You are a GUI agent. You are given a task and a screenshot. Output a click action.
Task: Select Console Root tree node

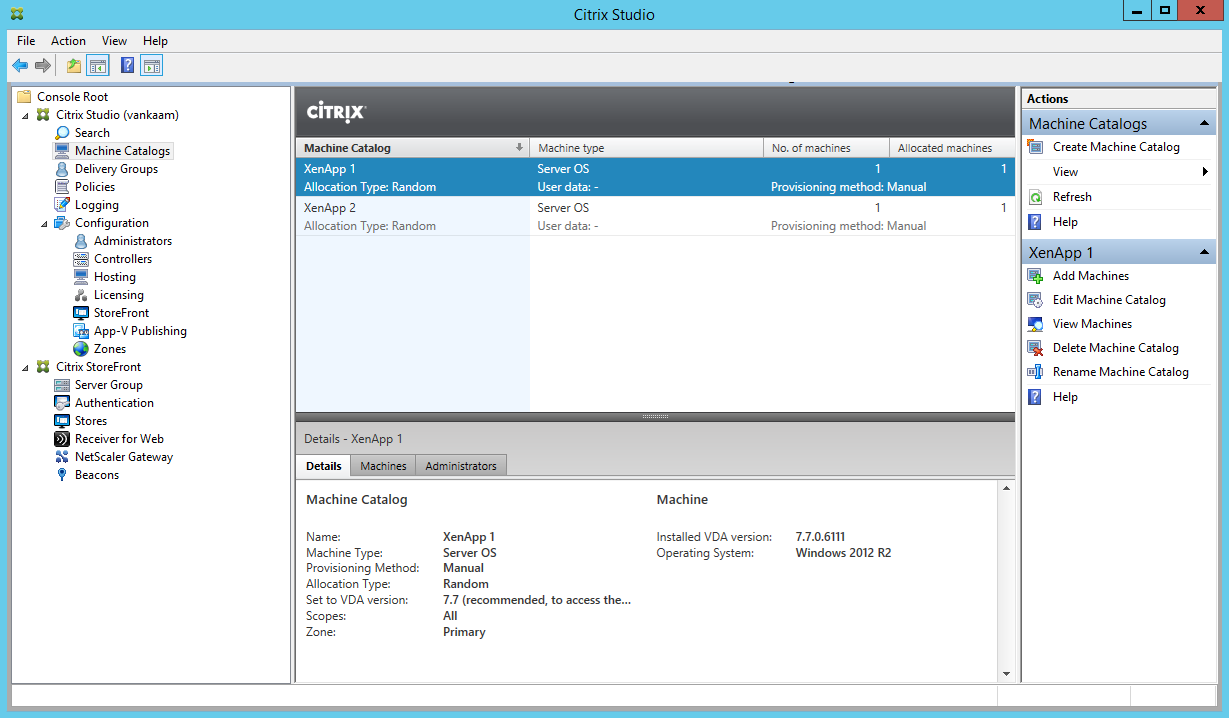pos(72,97)
